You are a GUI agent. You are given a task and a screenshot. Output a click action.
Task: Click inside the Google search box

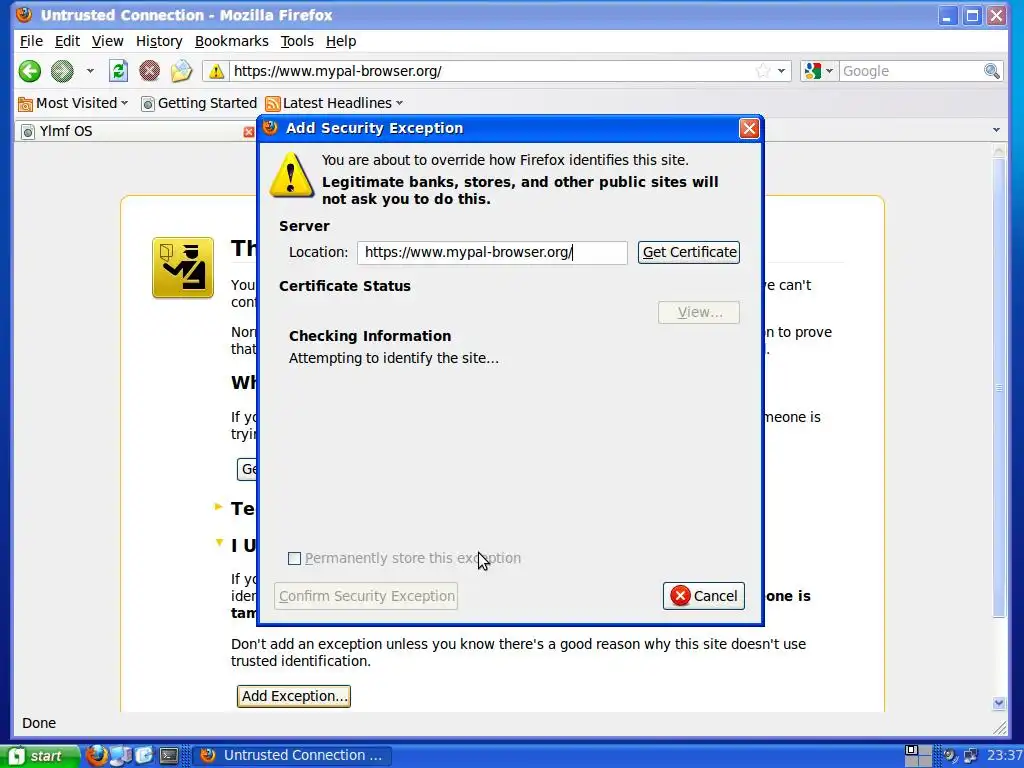(910, 71)
